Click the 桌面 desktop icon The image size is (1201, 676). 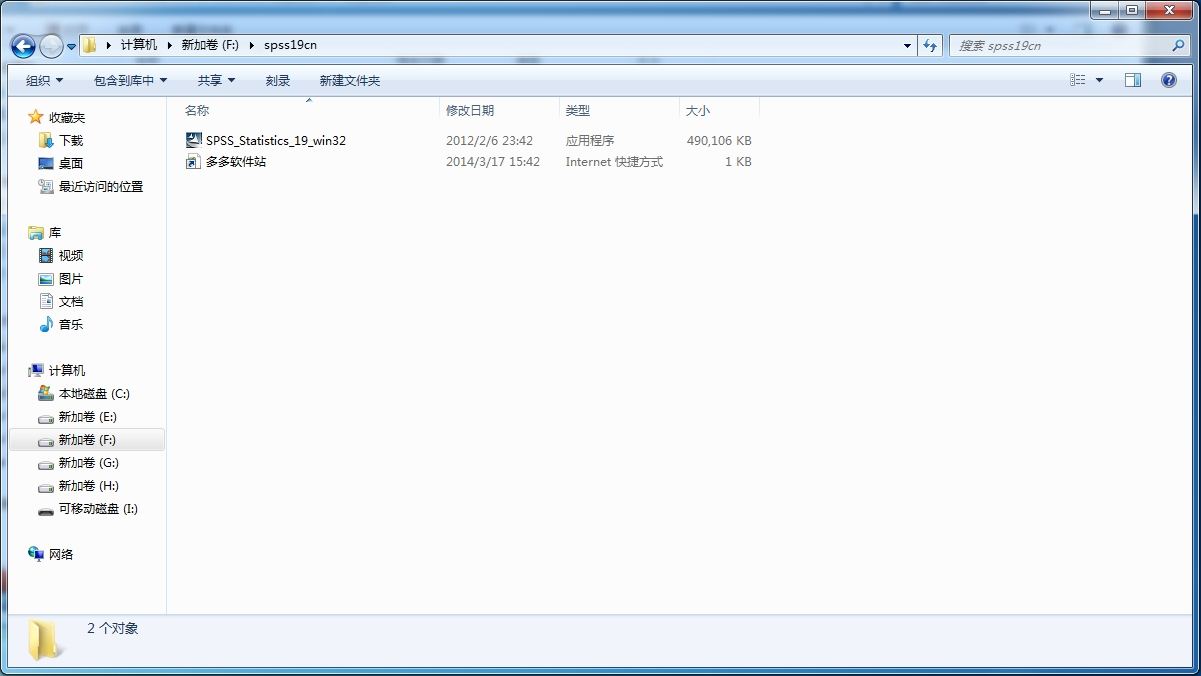[46, 163]
